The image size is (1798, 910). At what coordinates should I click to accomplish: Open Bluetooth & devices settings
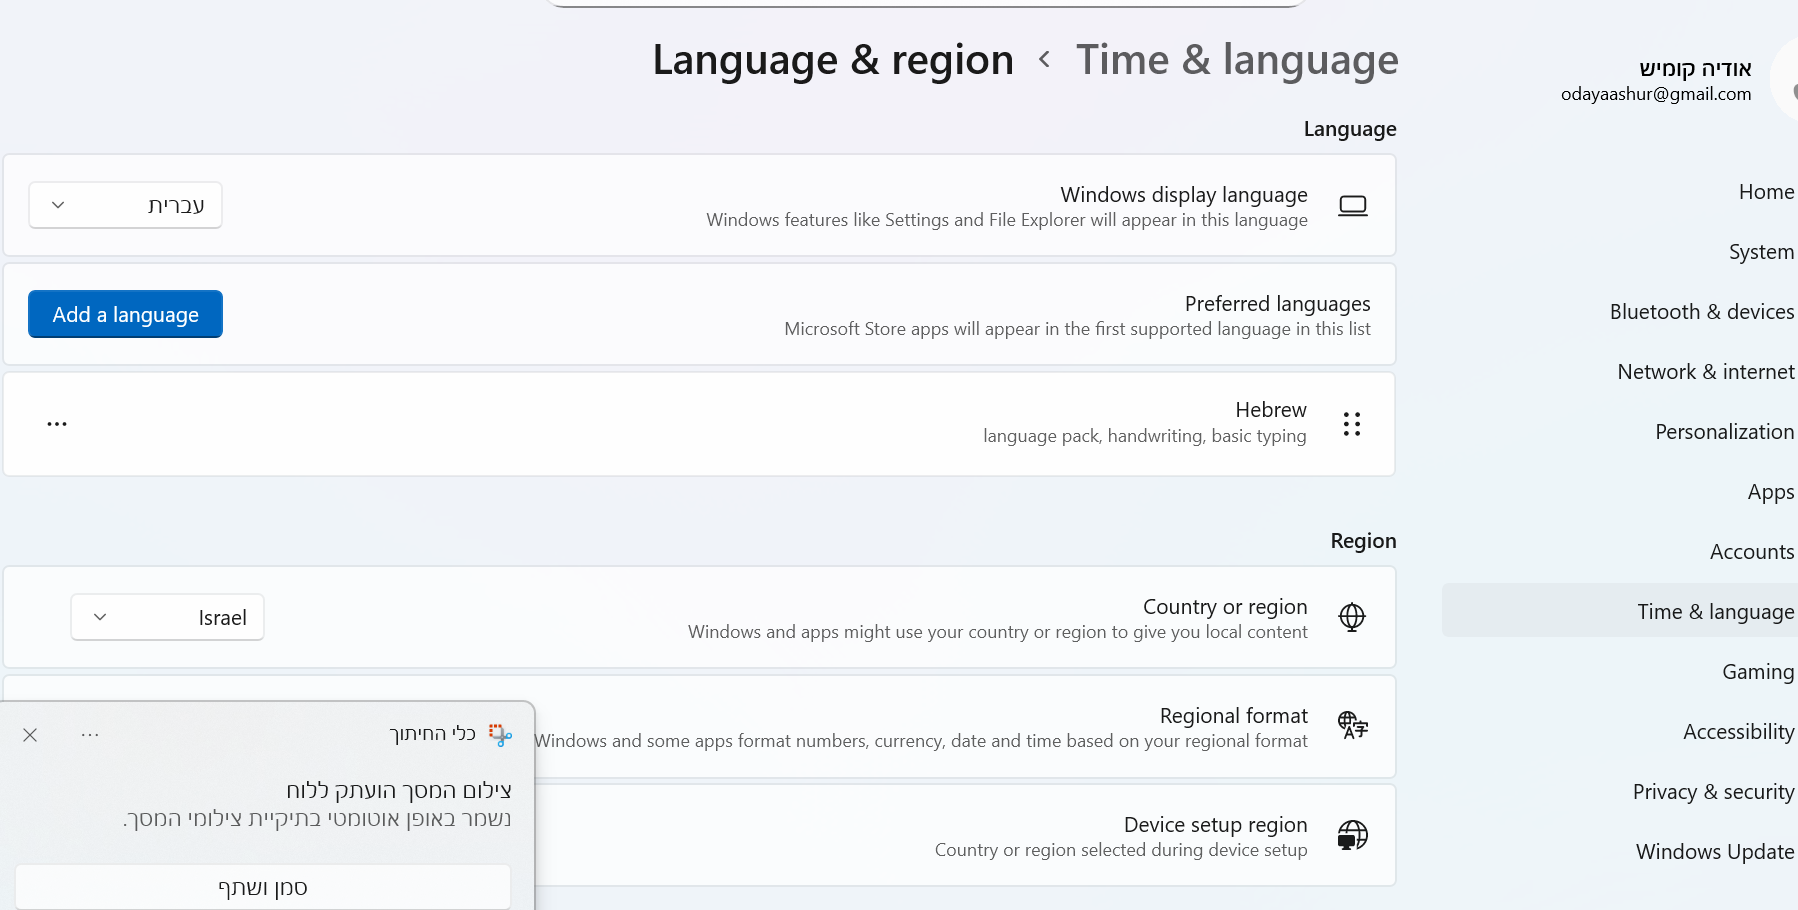tap(1701, 312)
